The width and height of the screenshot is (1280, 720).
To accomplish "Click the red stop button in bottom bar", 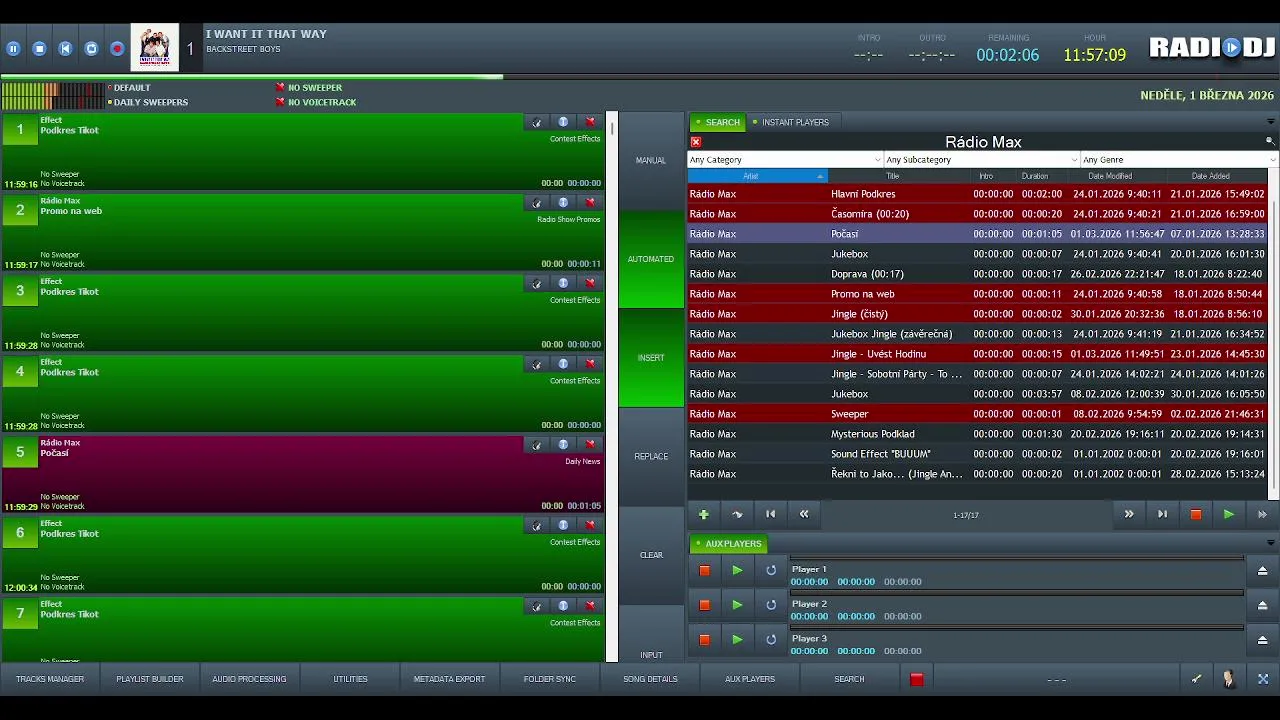I will tap(916, 679).
